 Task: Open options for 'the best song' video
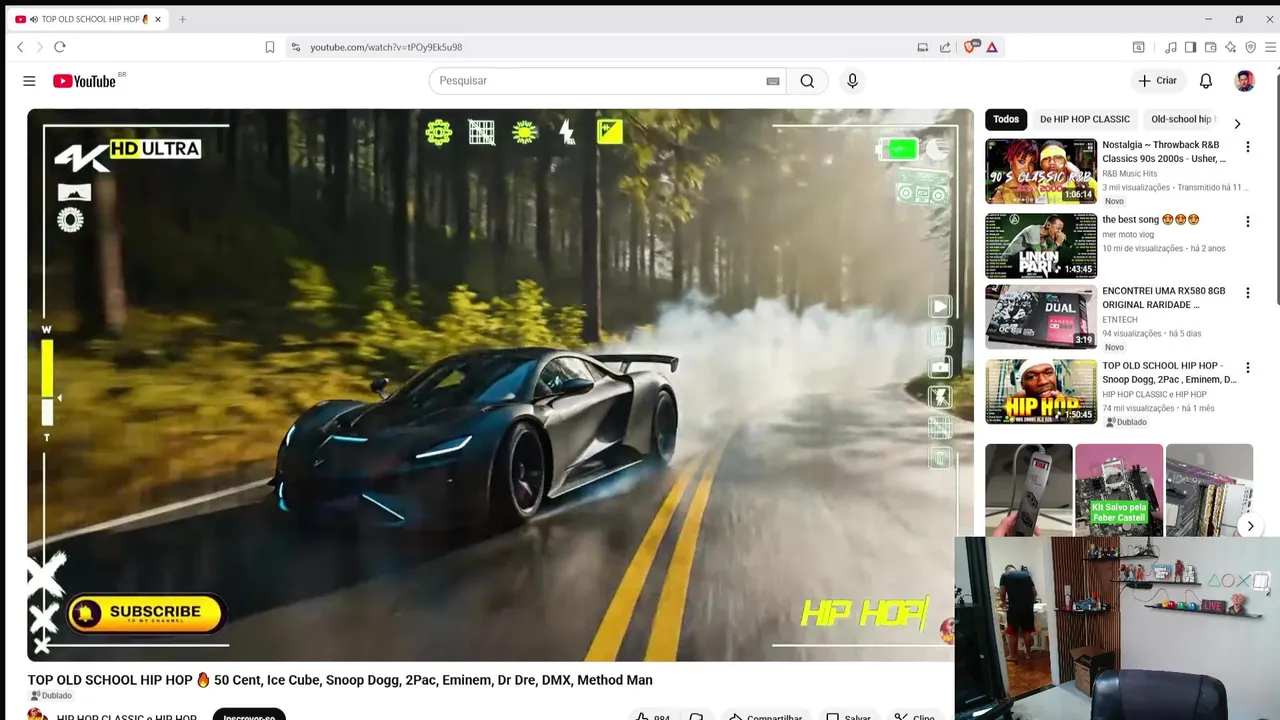tap(1247, 221)
